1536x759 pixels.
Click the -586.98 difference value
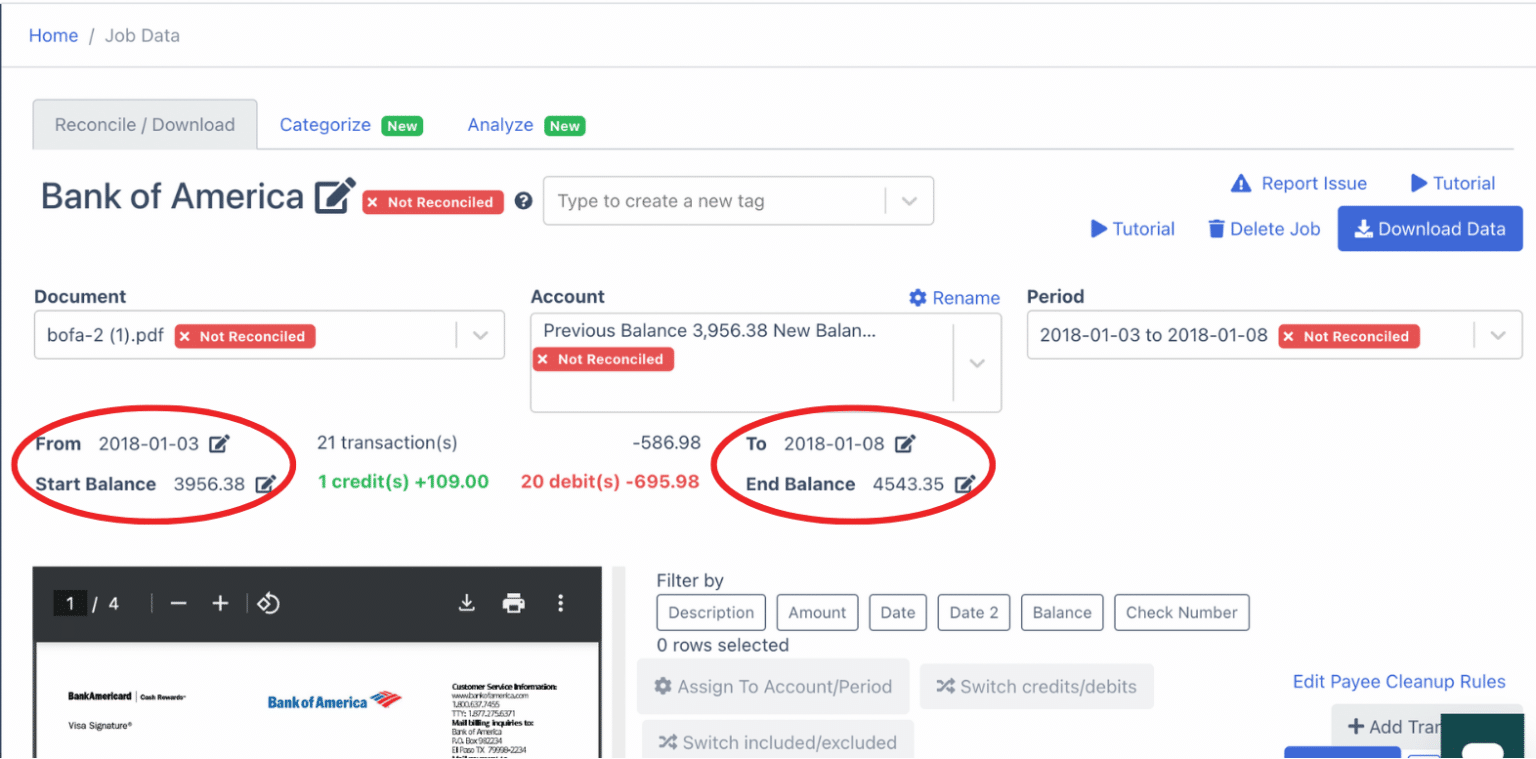point(667,442)
